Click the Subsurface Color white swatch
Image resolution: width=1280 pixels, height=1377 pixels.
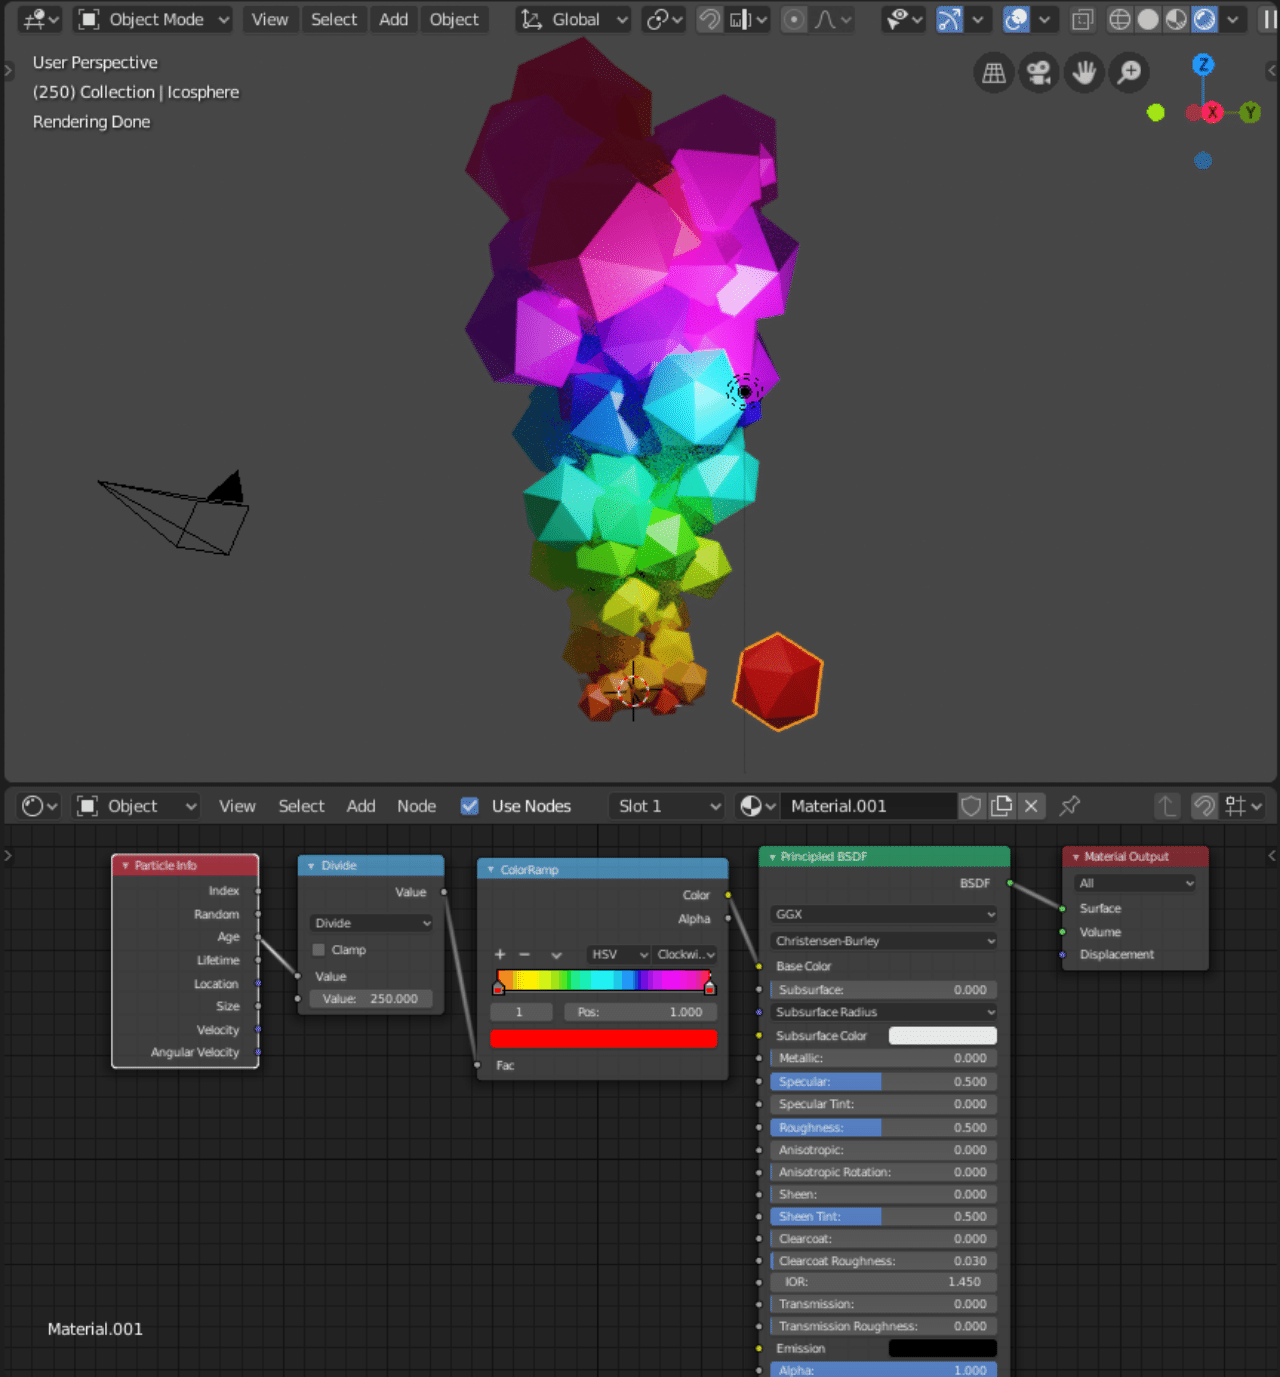942,1036
